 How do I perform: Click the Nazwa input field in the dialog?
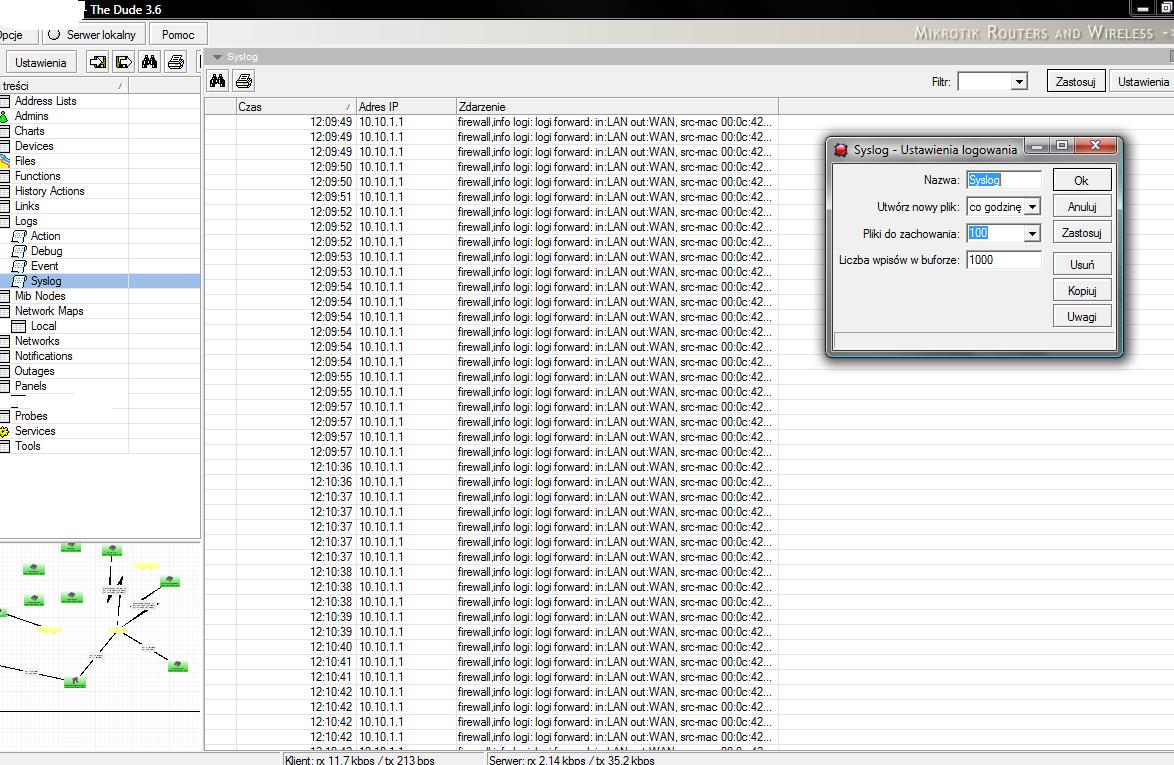[x=1003, y=180]
